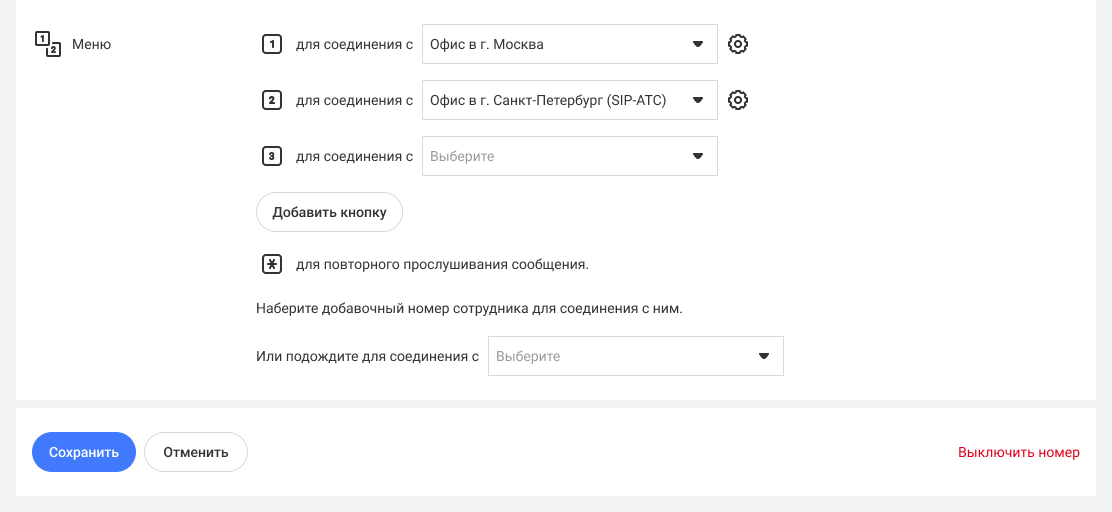Click the Сохранить button

coord(84,452)
